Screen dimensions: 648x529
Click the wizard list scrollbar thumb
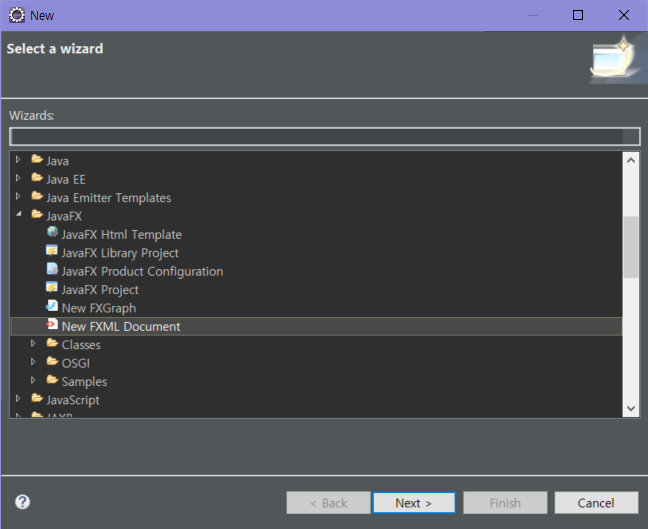tap(631, 247)
